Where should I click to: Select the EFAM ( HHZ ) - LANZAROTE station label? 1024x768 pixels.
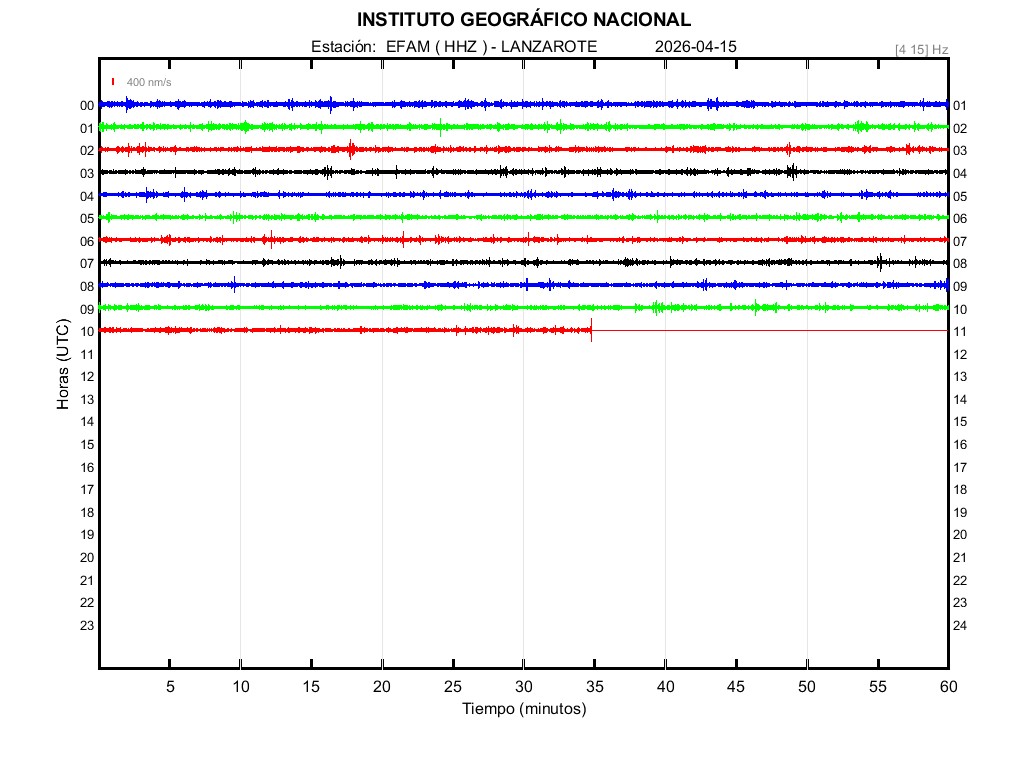491,47
